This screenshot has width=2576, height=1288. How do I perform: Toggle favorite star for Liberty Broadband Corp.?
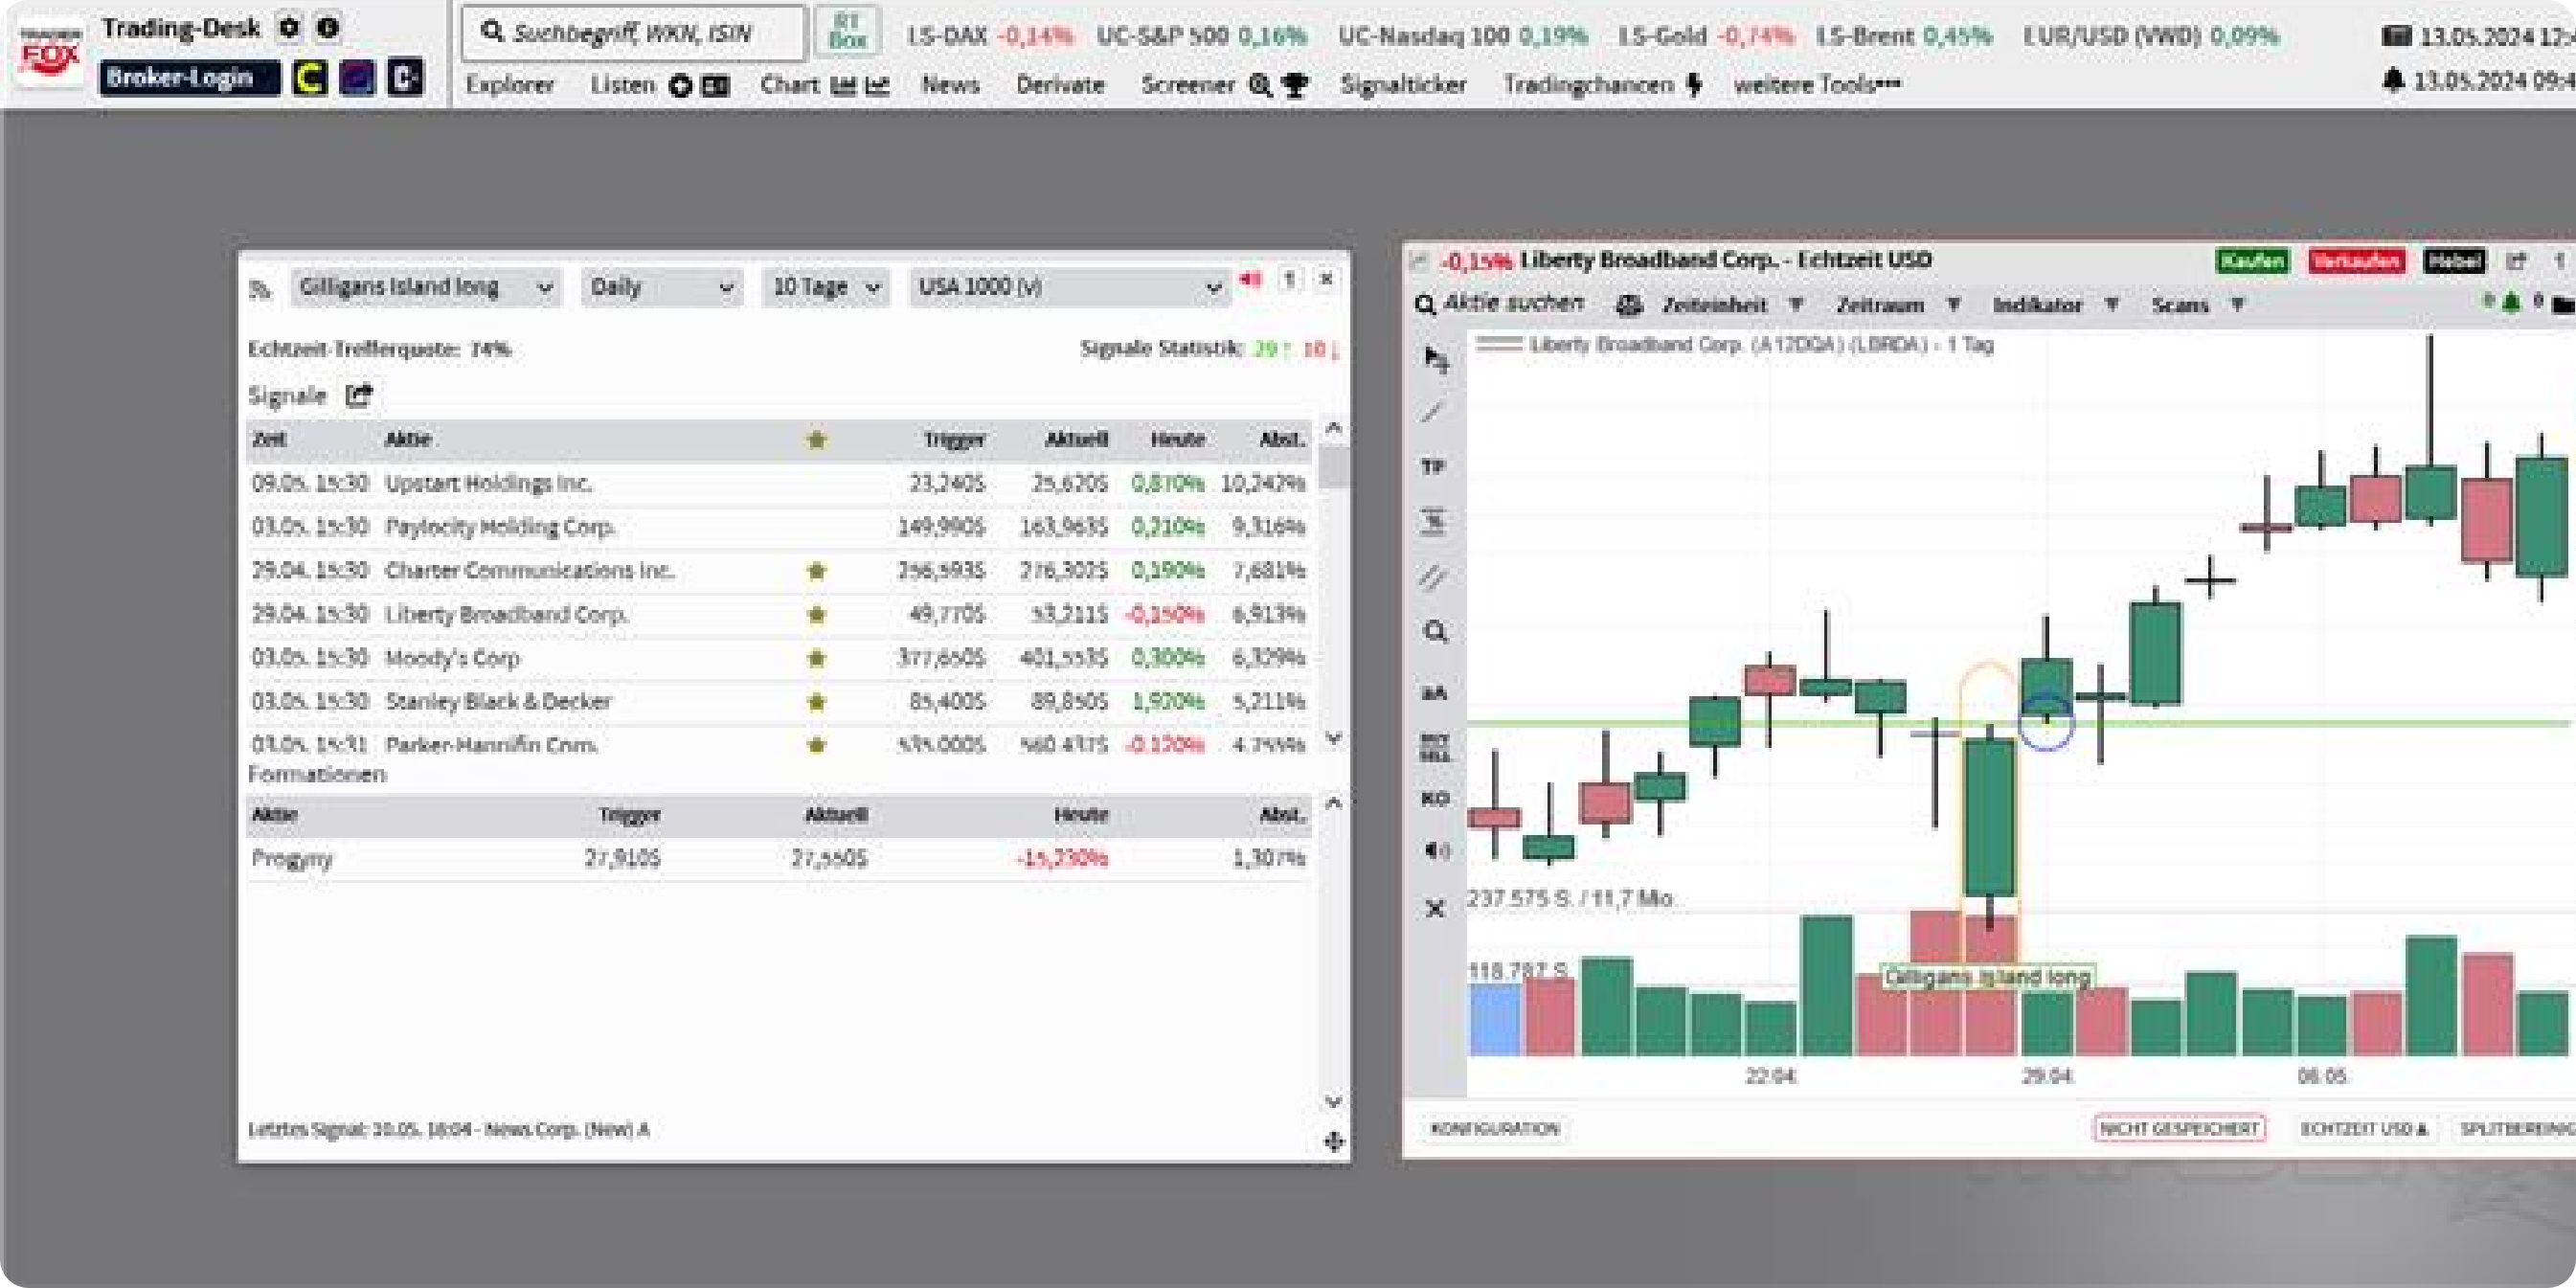(x=816, y=615)
